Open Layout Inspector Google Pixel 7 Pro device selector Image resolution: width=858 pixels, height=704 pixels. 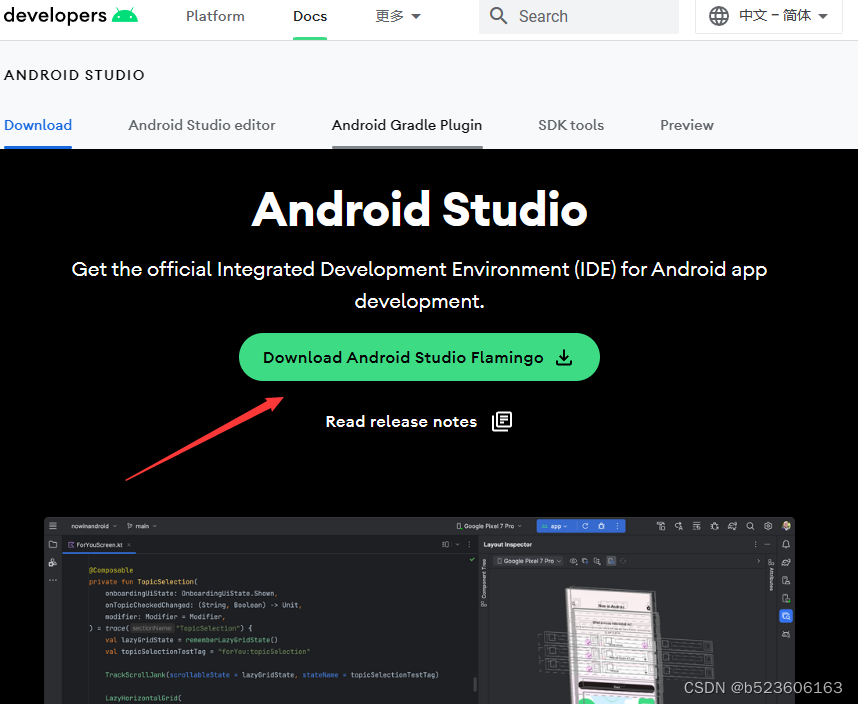click(529, 561)
